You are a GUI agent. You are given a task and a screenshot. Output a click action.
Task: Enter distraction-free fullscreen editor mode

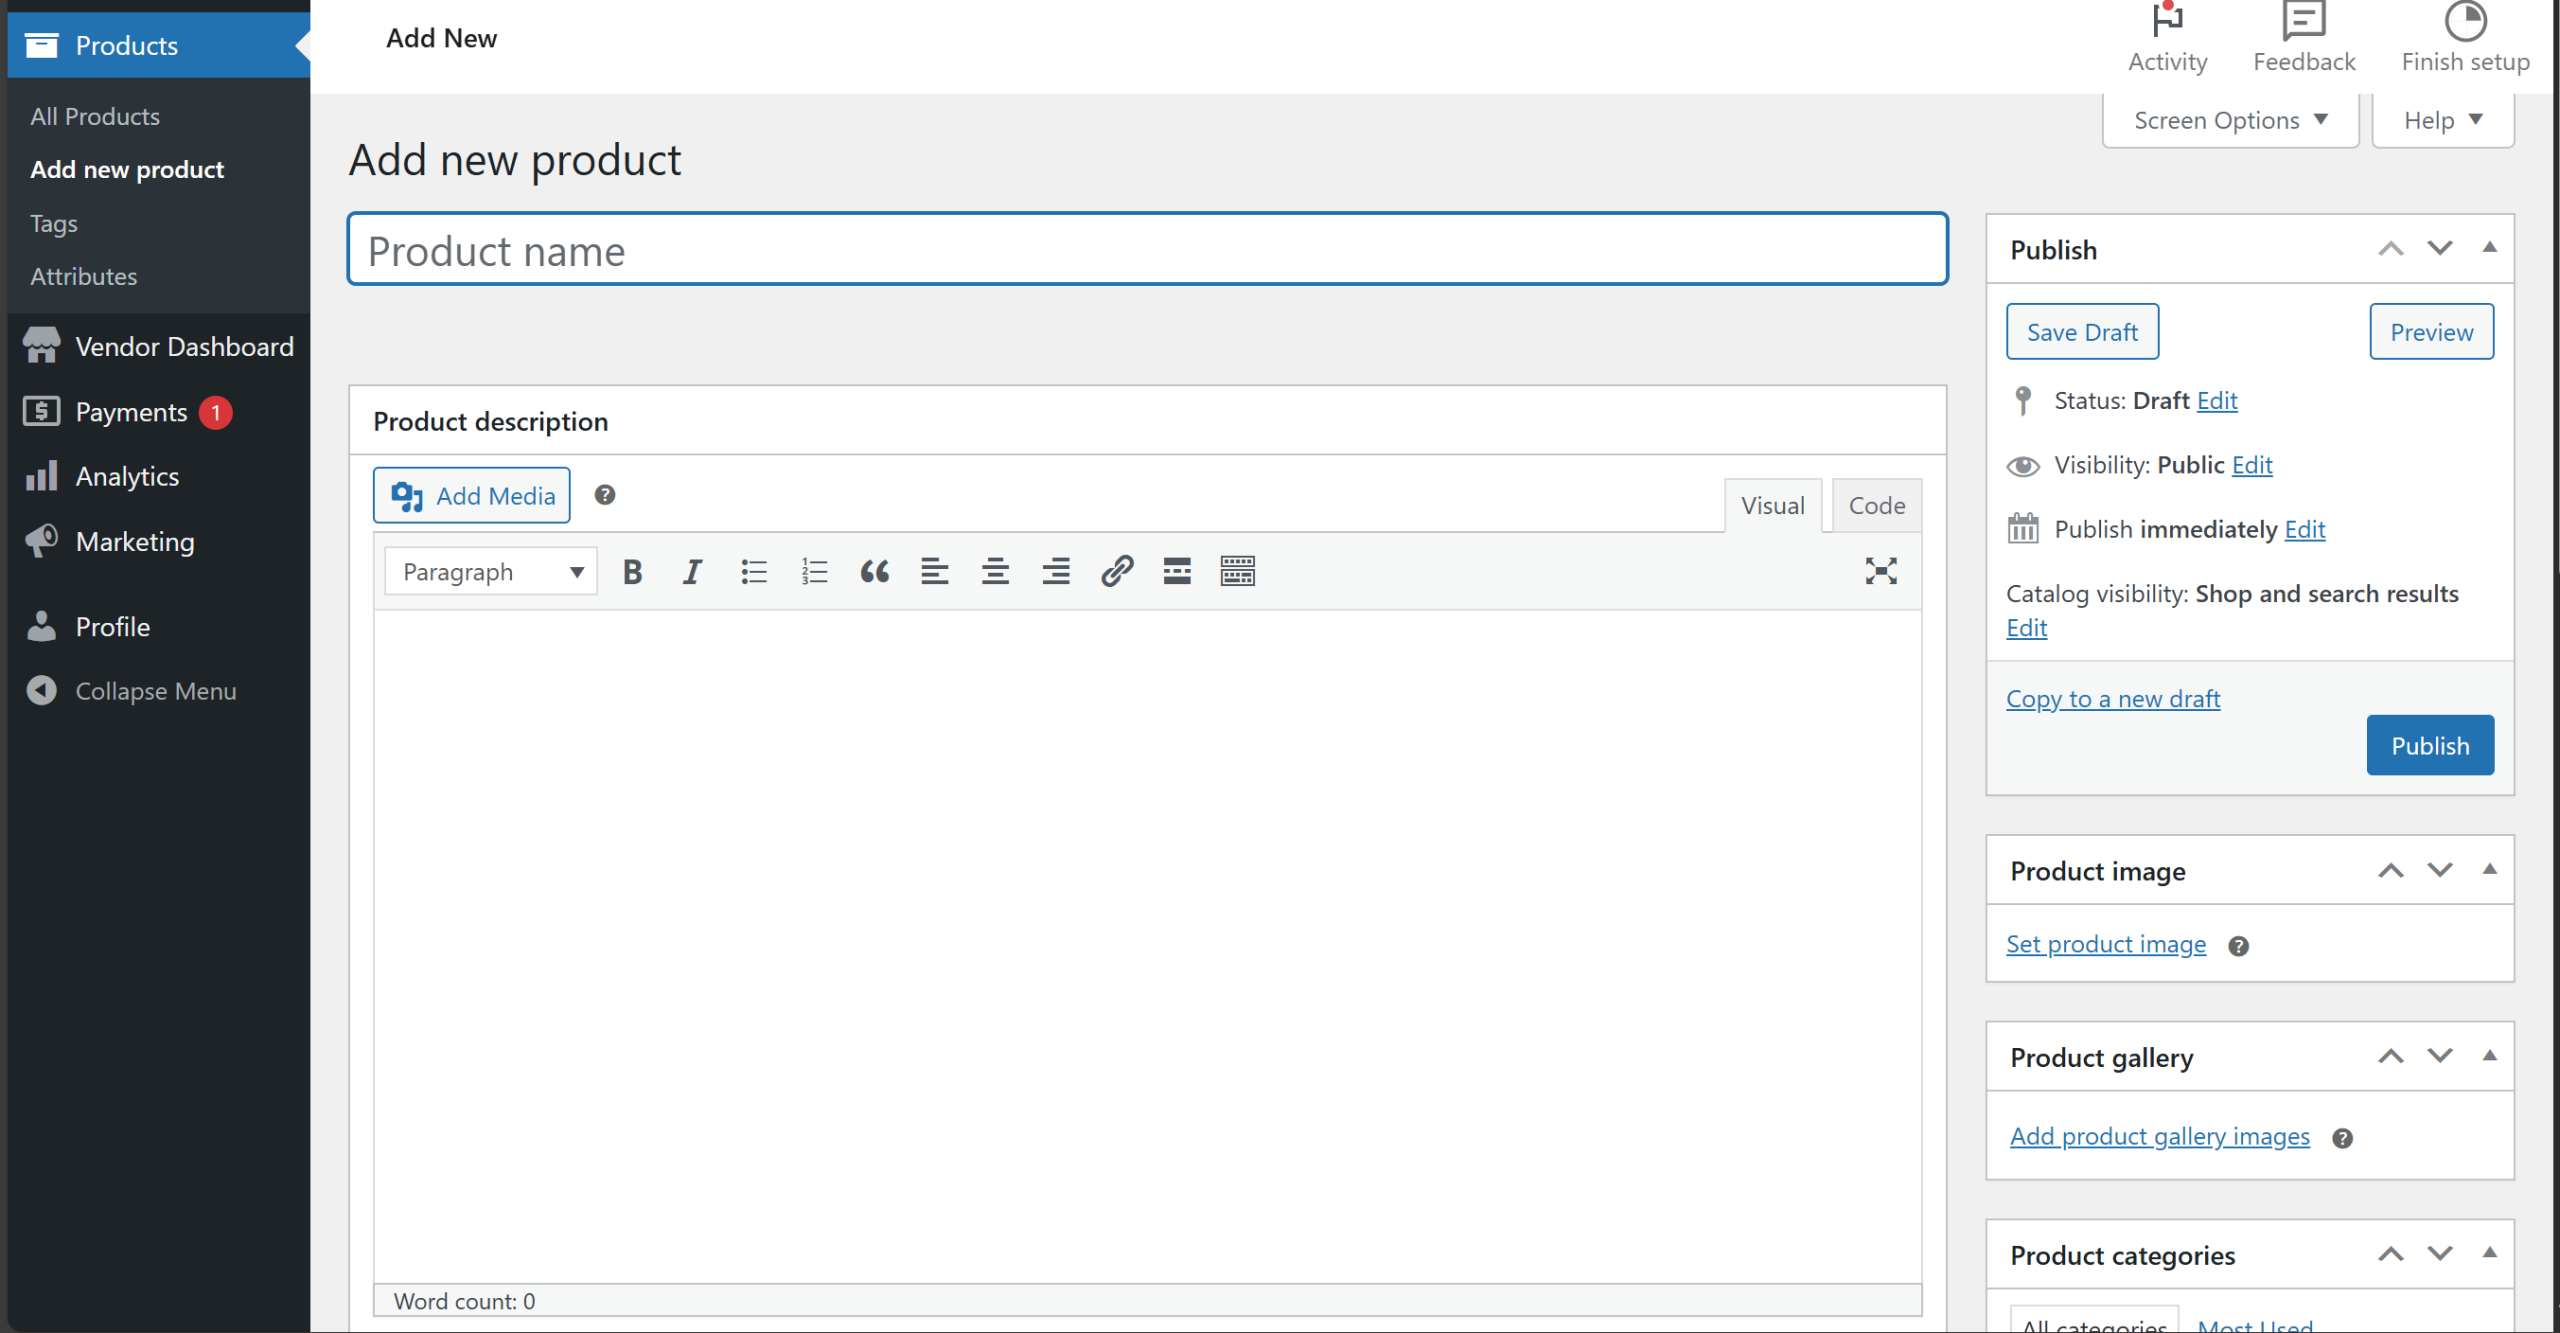[1881, 572]
